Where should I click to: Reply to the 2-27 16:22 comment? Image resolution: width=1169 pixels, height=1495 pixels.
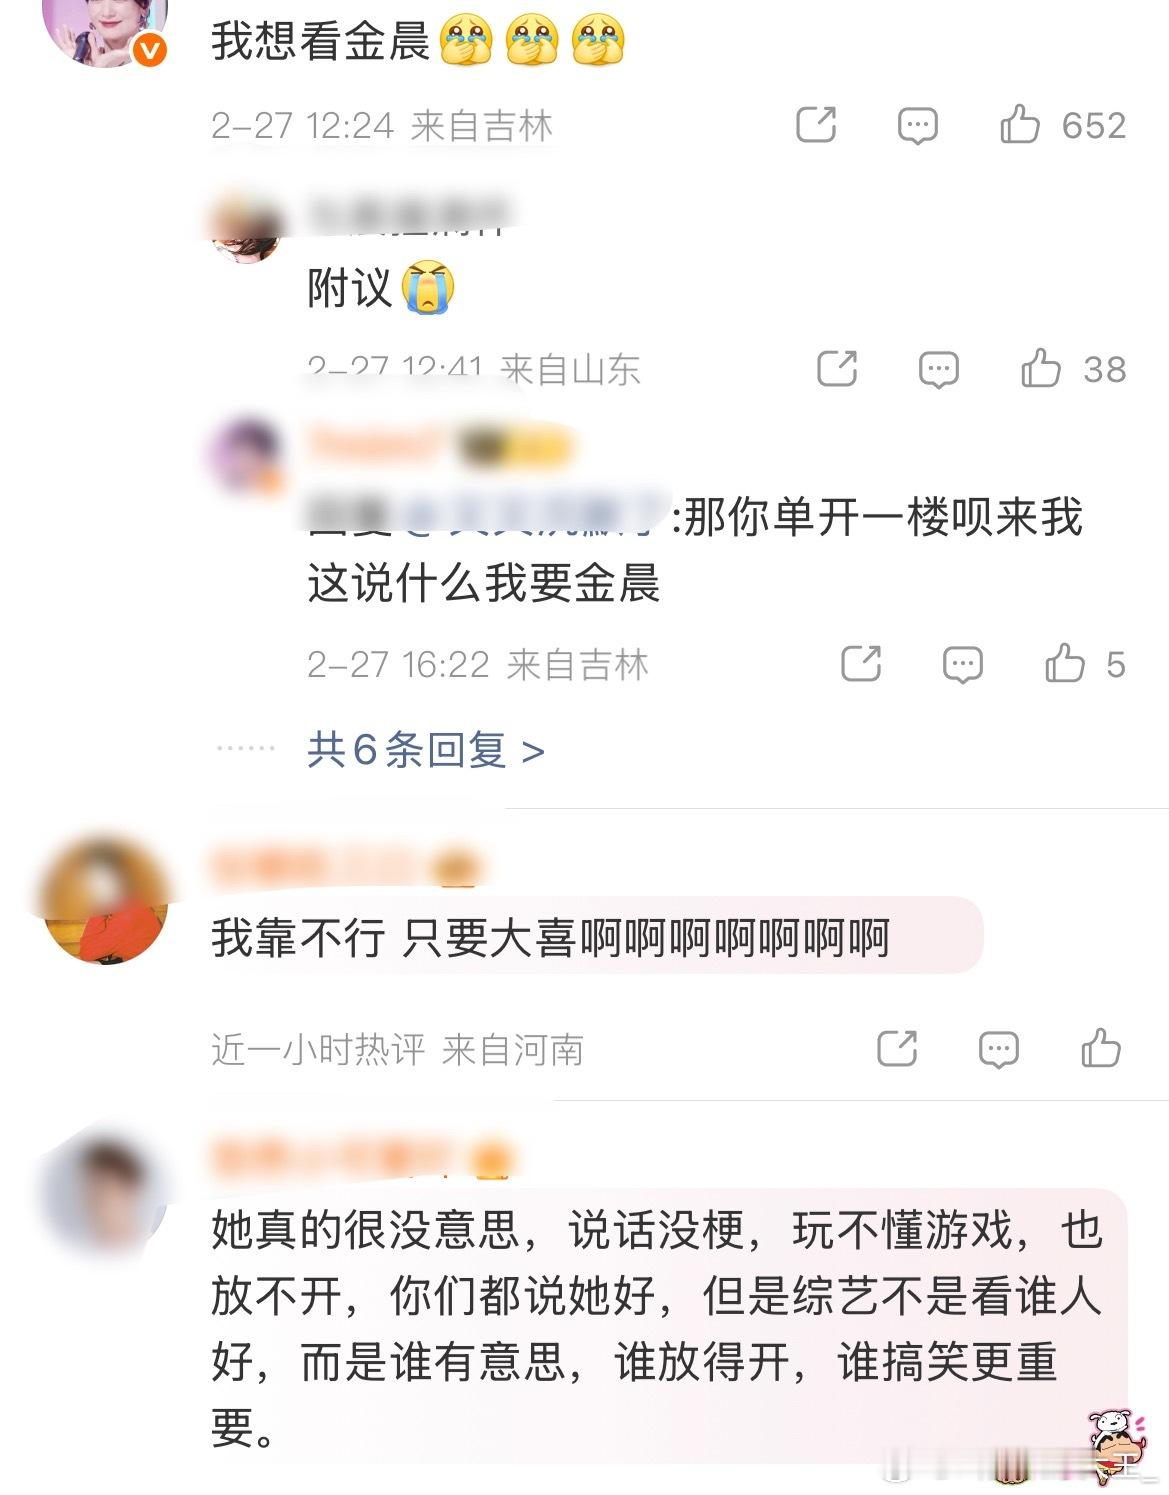coord(962,665)
